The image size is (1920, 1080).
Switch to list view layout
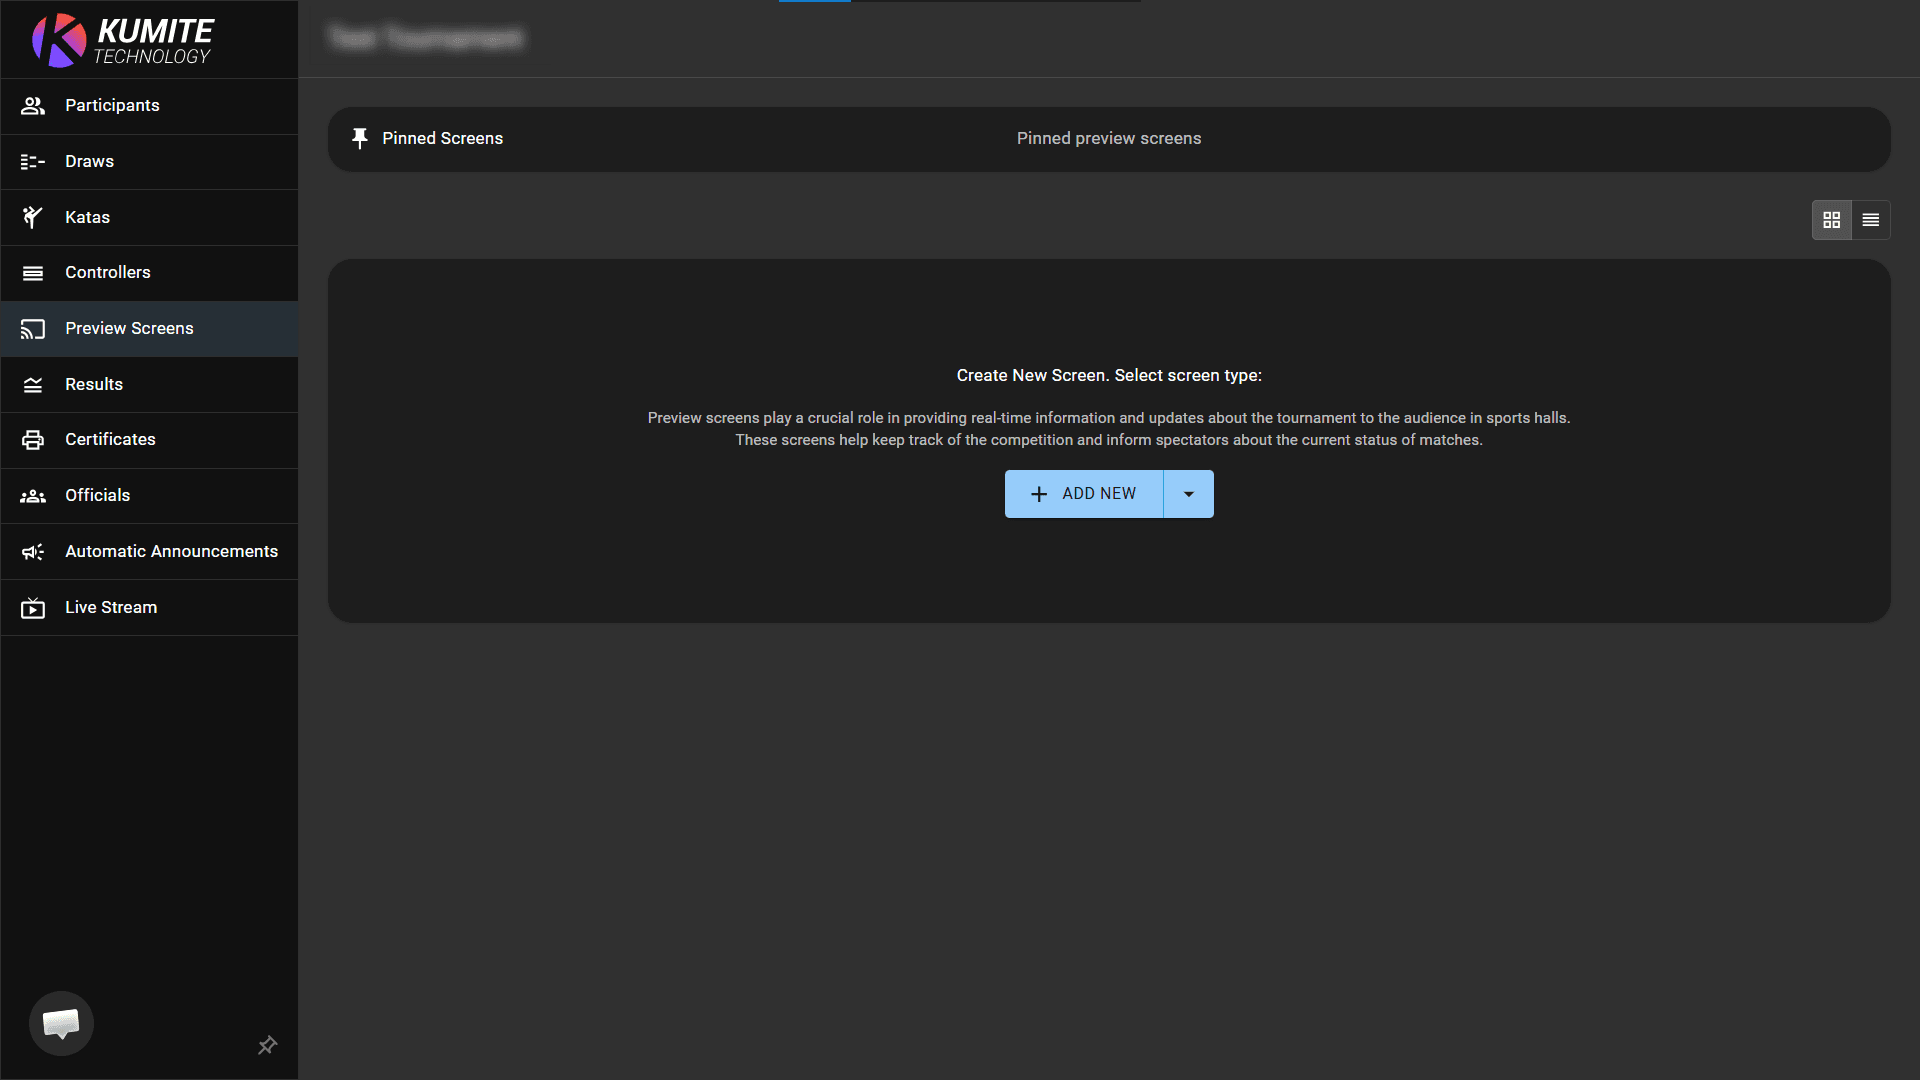(1871, 219)
